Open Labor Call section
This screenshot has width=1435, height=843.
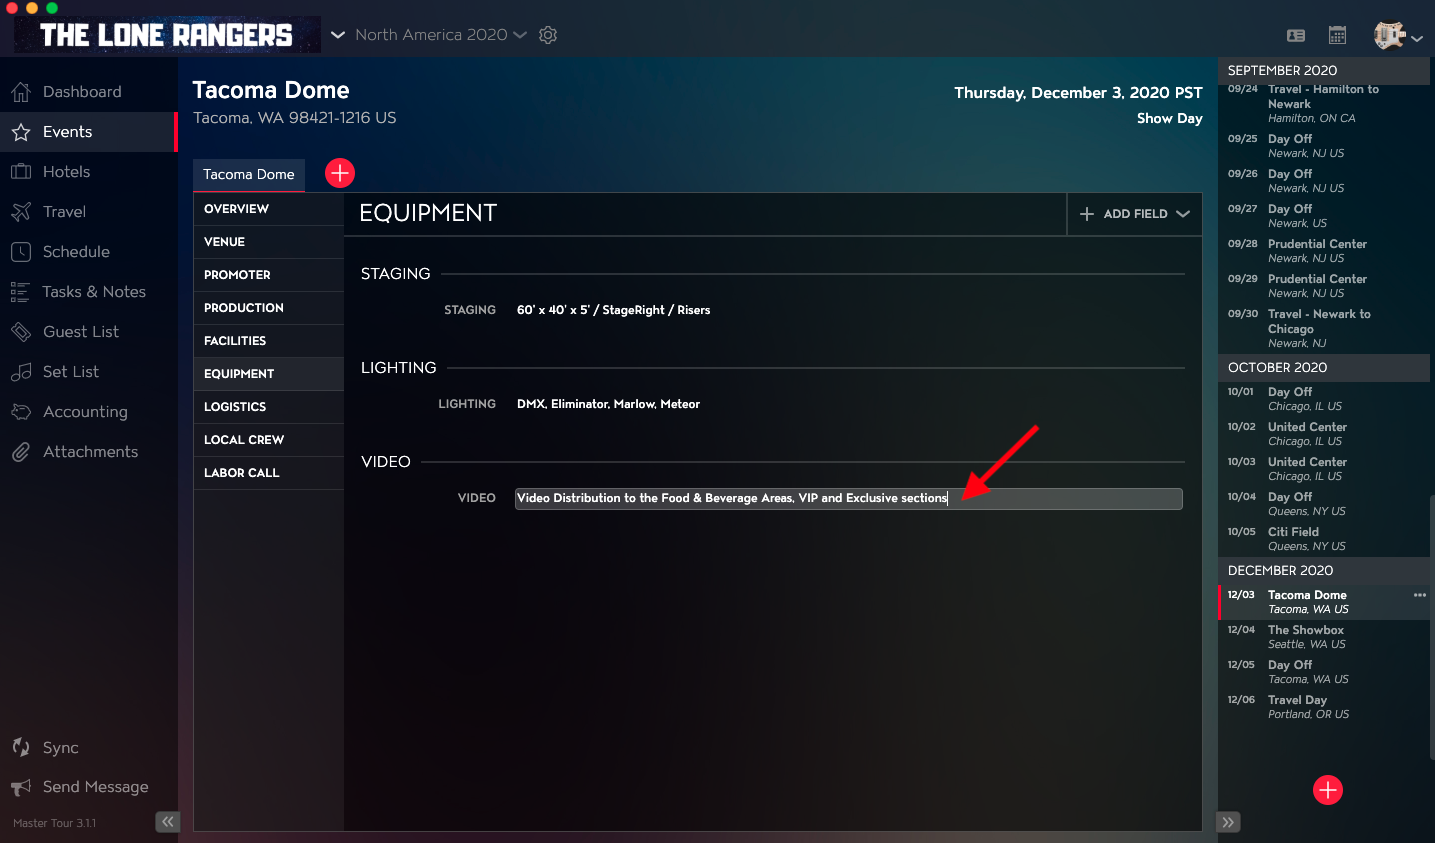coord(269,473)
